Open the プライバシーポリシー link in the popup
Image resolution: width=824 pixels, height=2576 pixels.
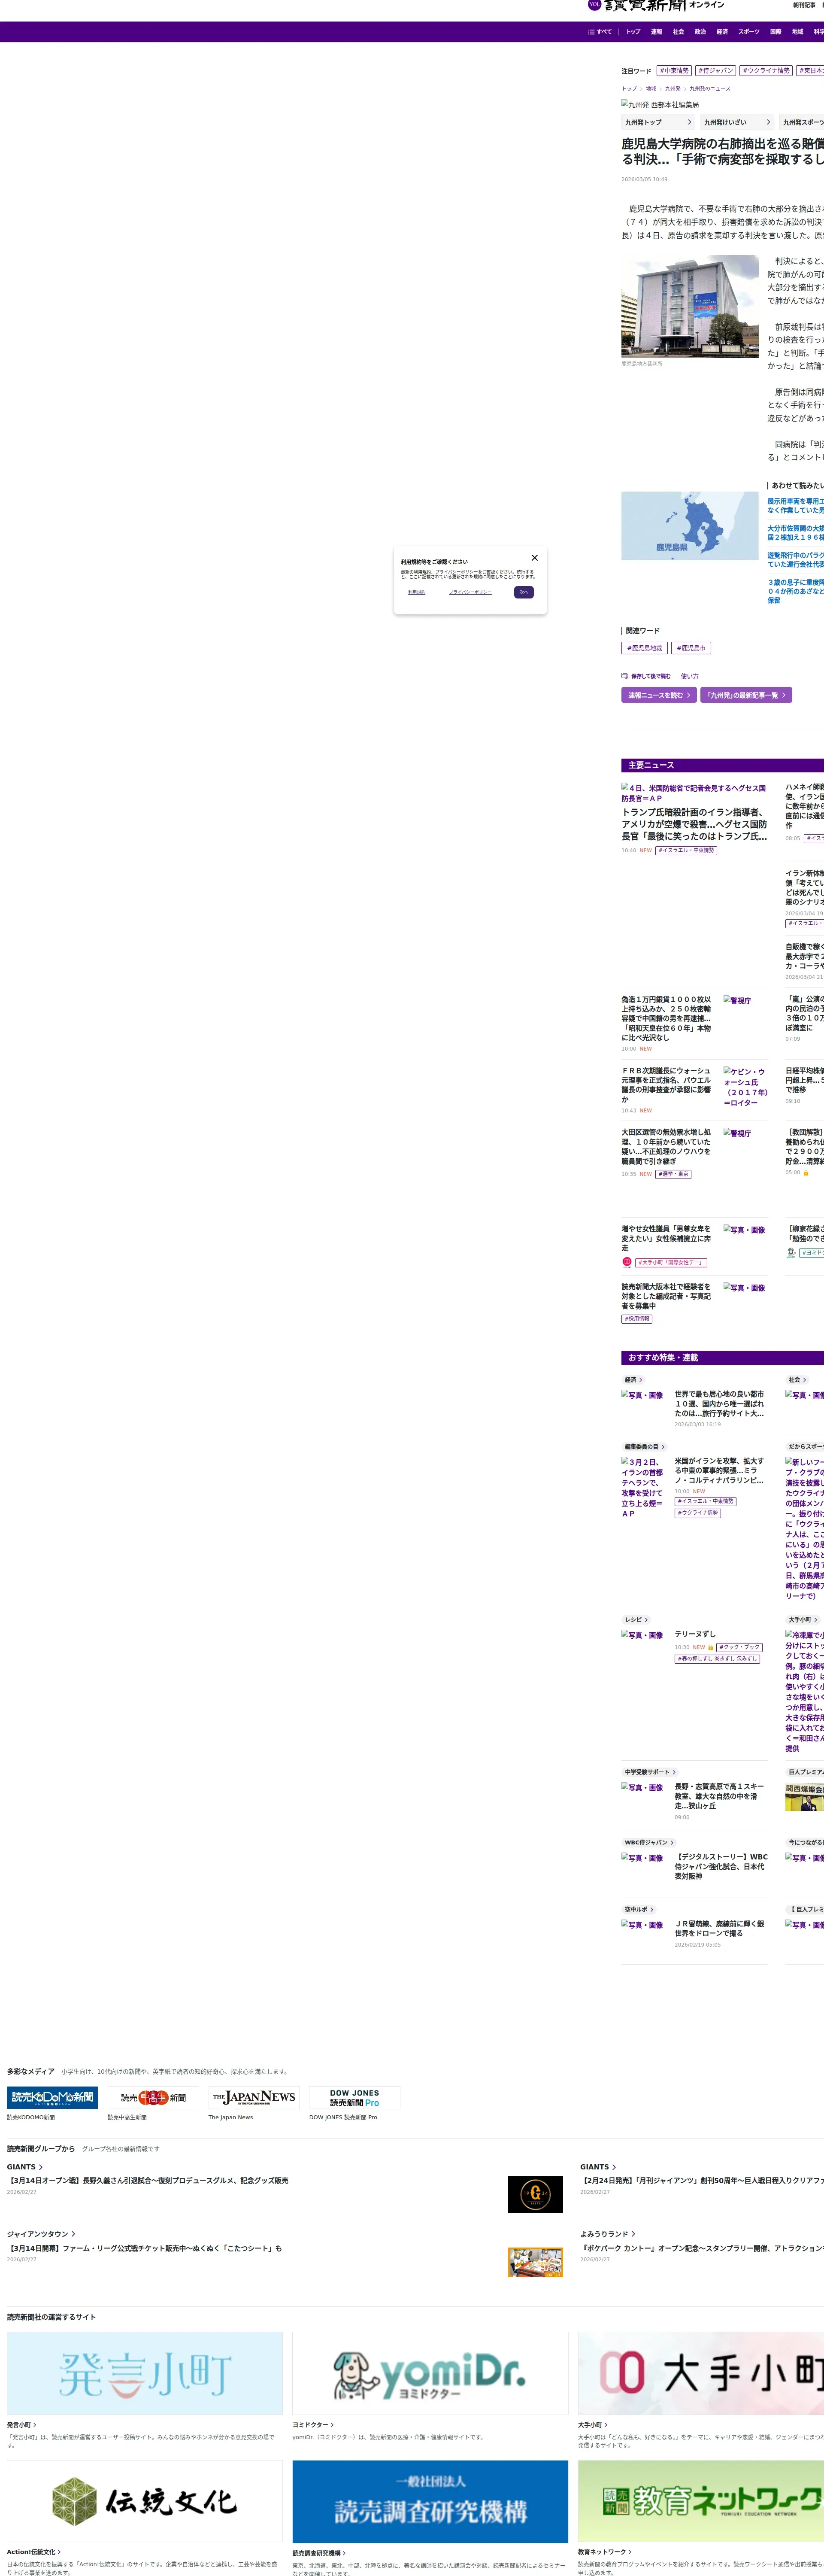point(470,592)
